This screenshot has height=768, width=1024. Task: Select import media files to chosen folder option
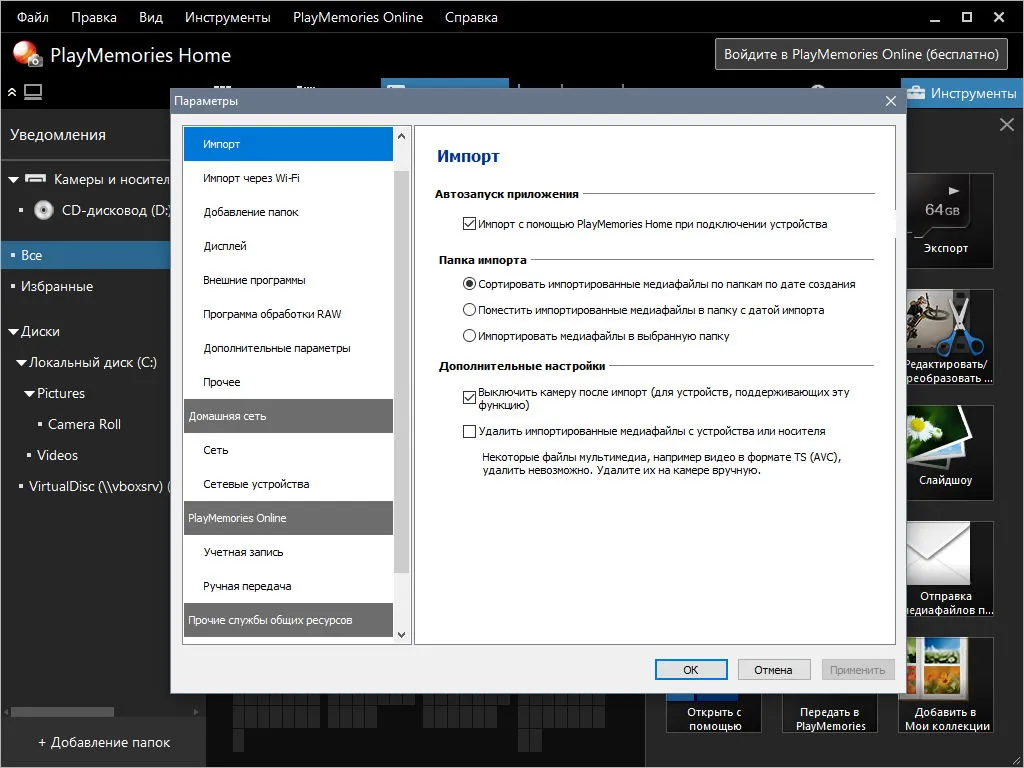coord(469,336)
